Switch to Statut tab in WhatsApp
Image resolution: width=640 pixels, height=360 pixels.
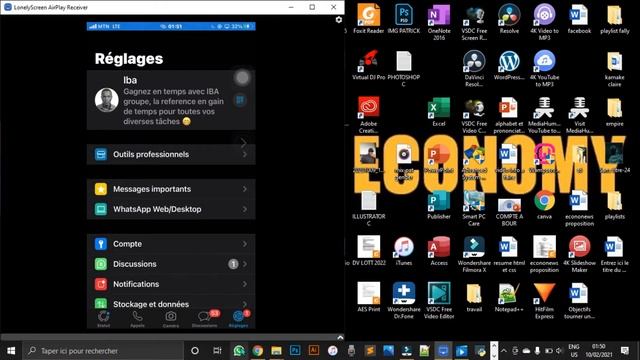(104, 319)
